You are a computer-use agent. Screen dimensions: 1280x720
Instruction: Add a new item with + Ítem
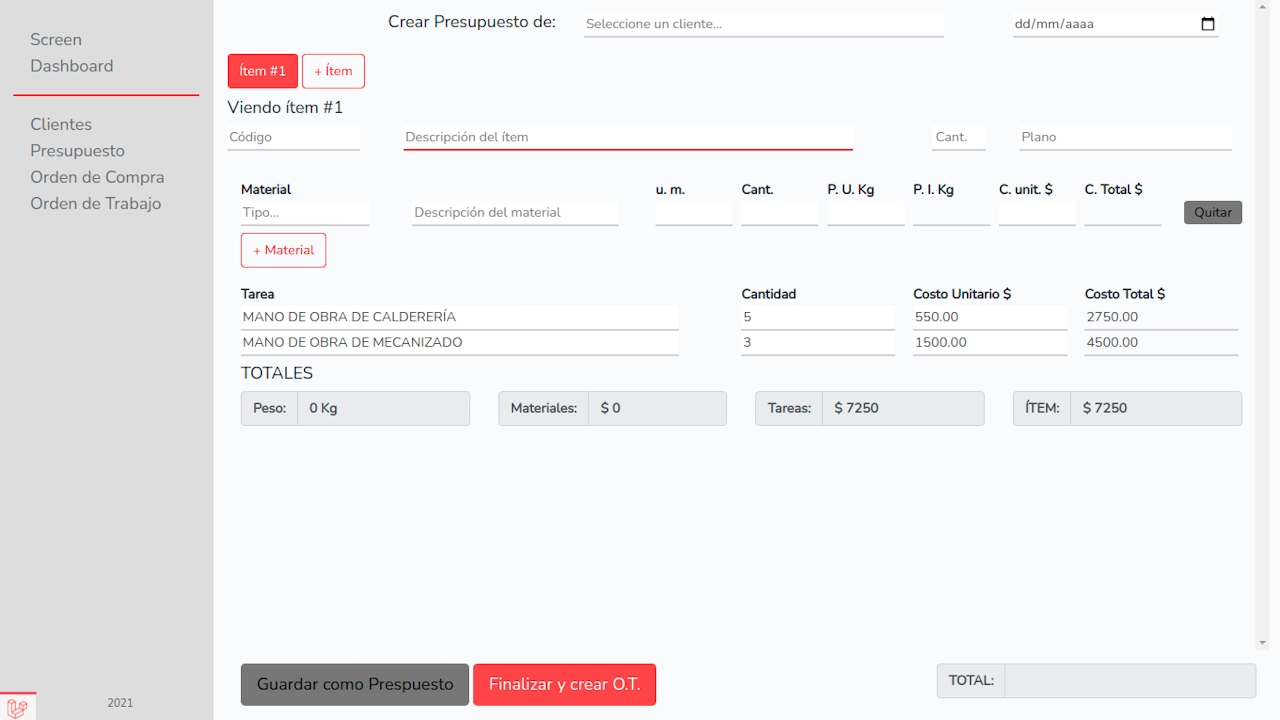point(333,71)
